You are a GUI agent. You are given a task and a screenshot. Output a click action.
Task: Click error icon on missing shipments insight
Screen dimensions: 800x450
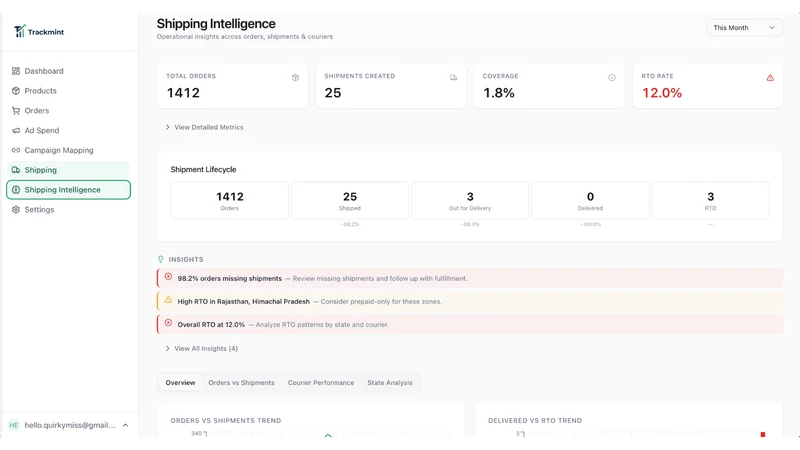point(168,277)
